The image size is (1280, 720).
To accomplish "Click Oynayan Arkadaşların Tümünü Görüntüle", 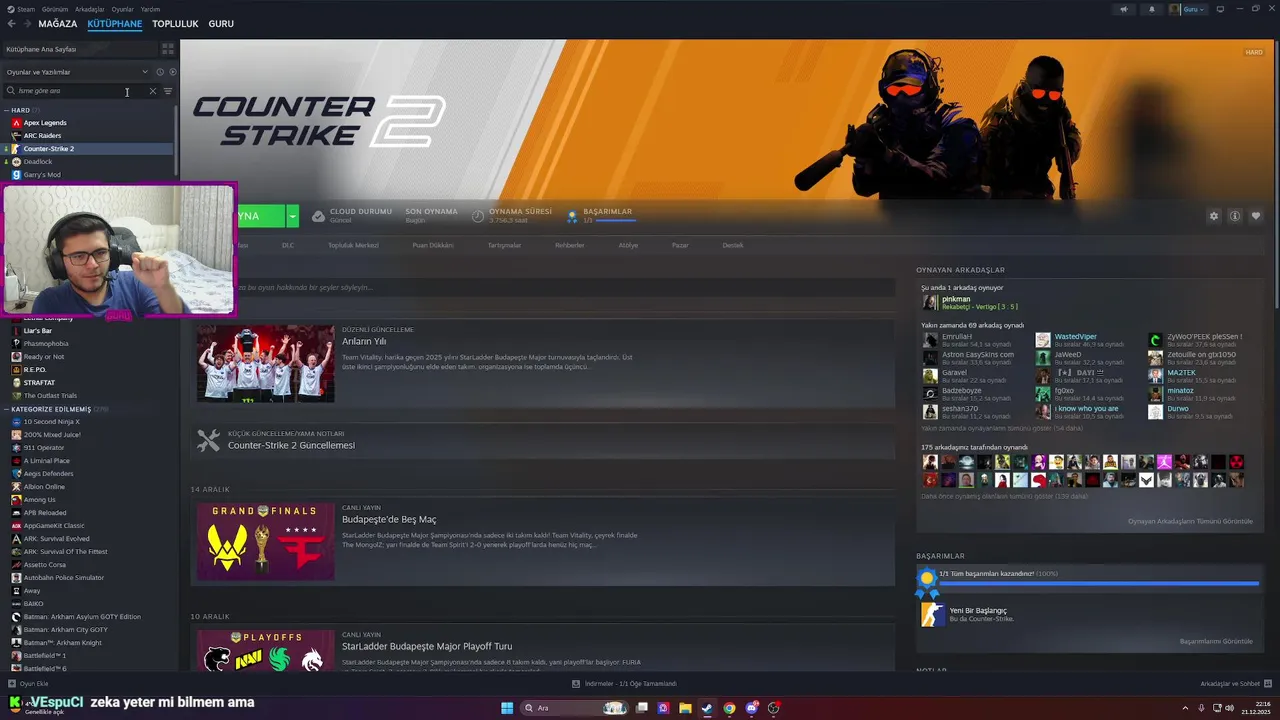I will pos(1190,521).
